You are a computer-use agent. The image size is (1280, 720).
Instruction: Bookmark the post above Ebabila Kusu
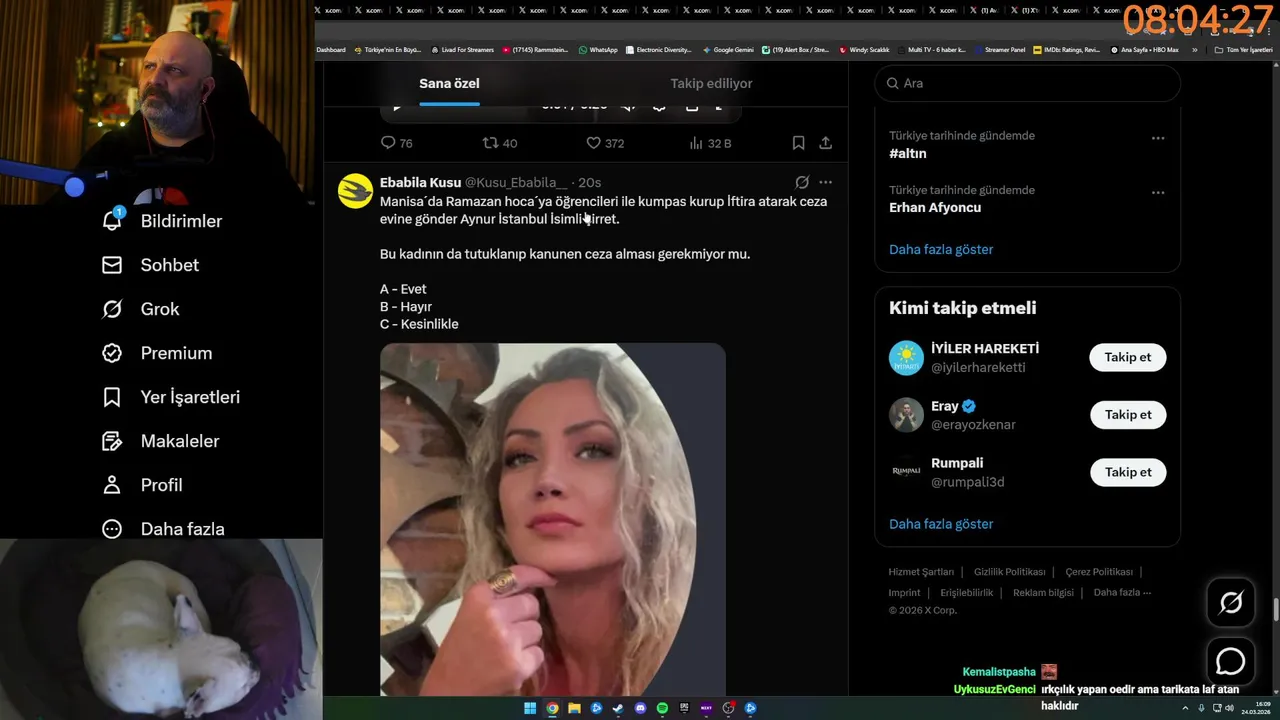pyautogui.click(x=798, y=143)
